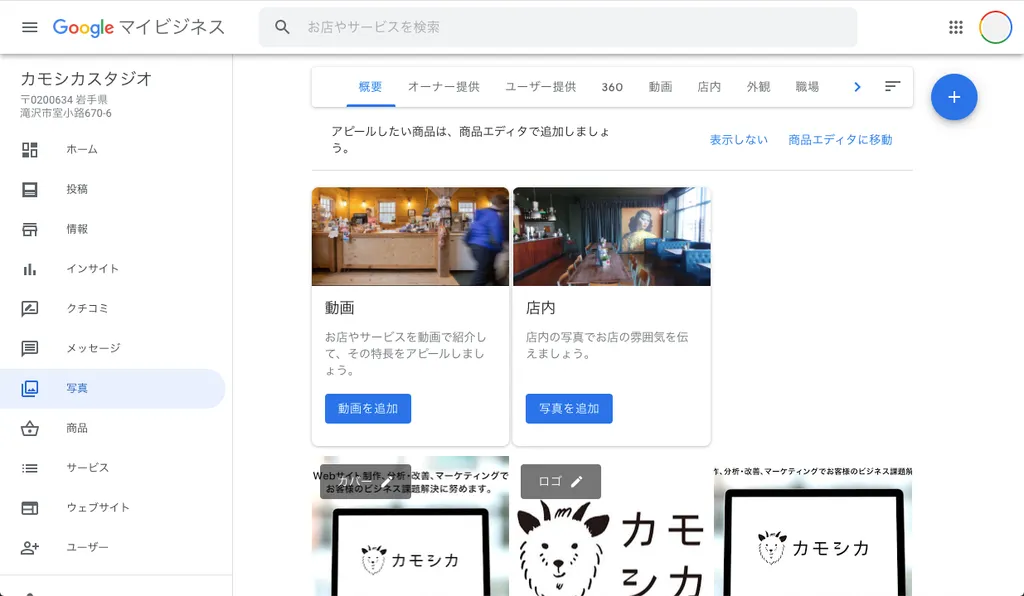
Task: Click the list icon beside サービス
Action: tap(29, 468)
